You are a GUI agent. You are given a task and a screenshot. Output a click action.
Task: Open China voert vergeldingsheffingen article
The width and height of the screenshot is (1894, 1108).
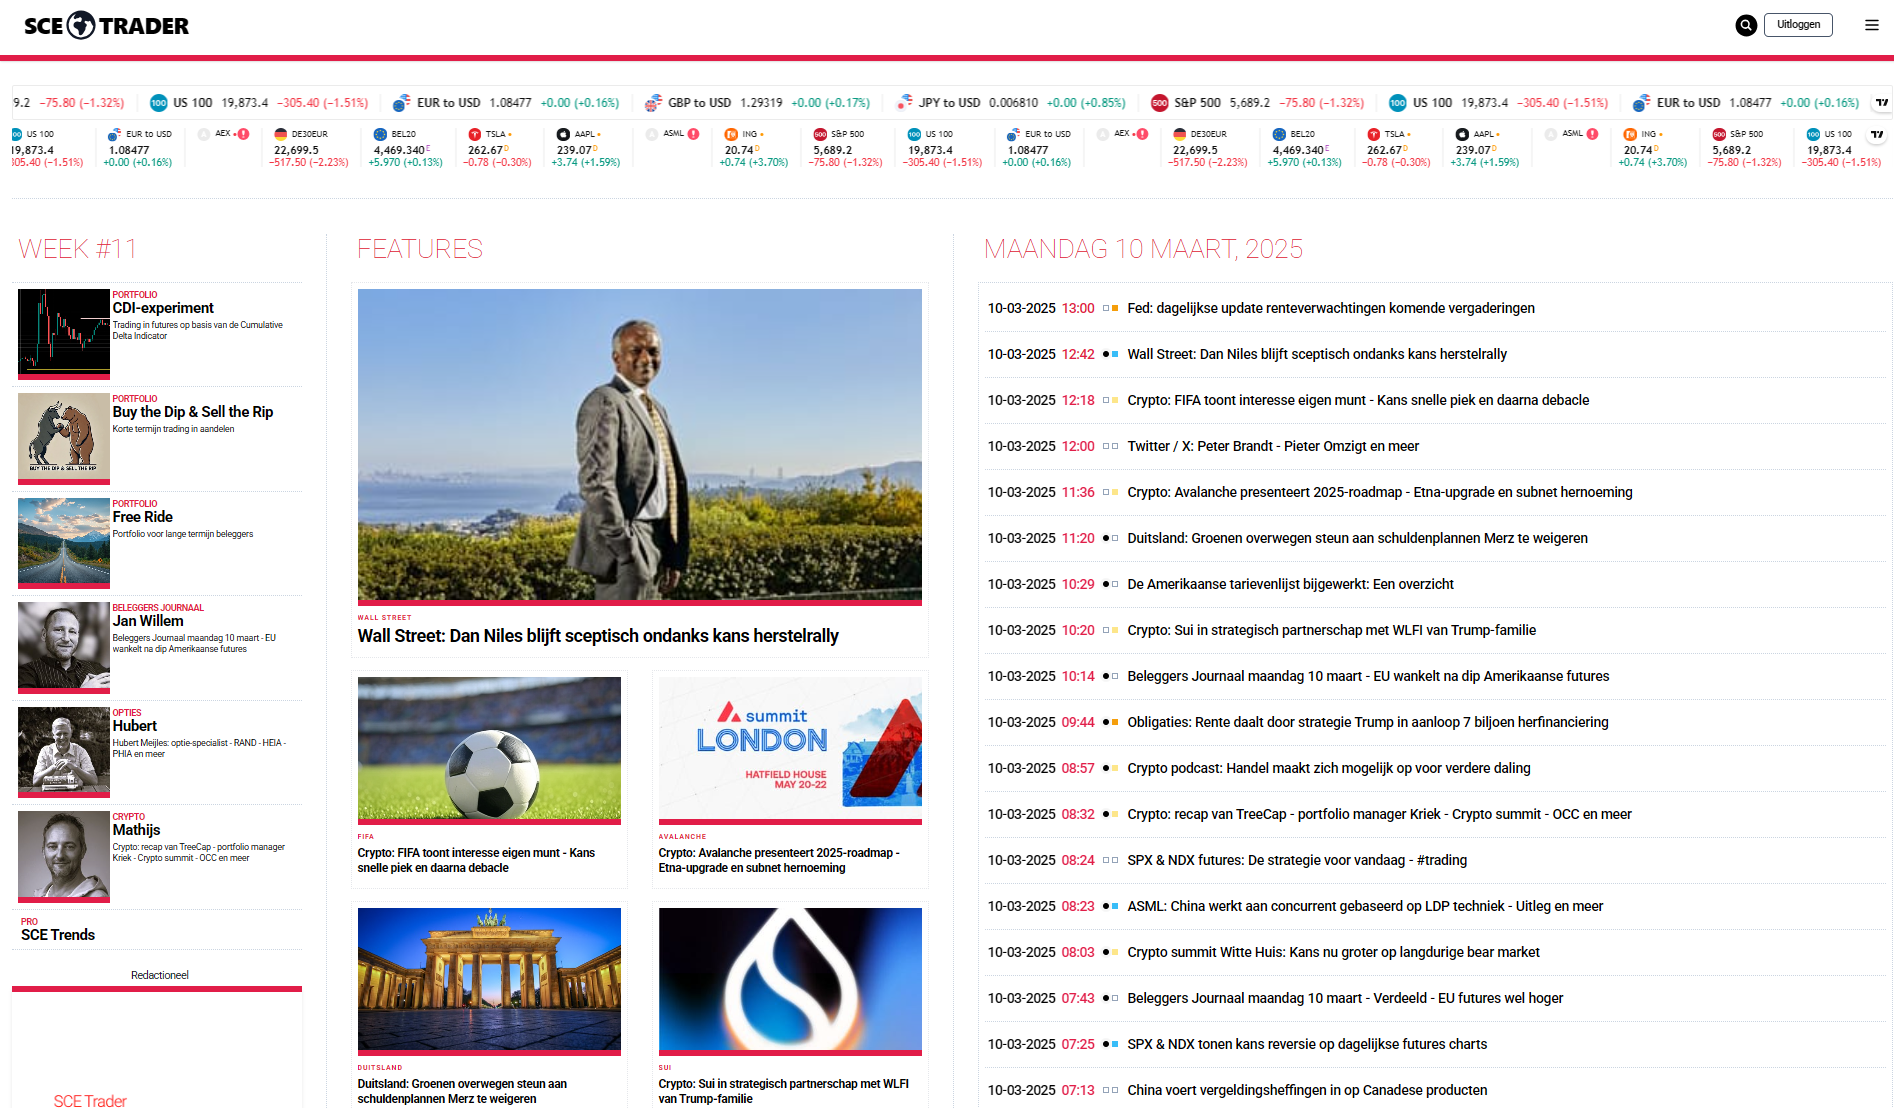click(x=1307, y=1090)
